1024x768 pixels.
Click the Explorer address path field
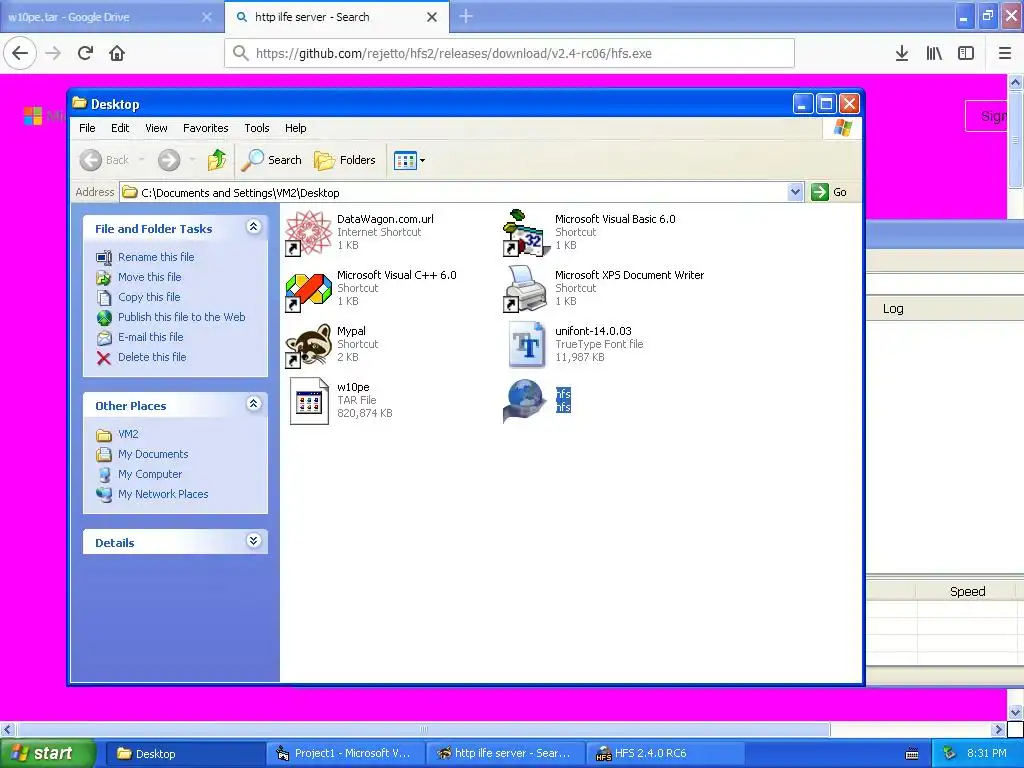pyautogui.click(x=455, y=193)
